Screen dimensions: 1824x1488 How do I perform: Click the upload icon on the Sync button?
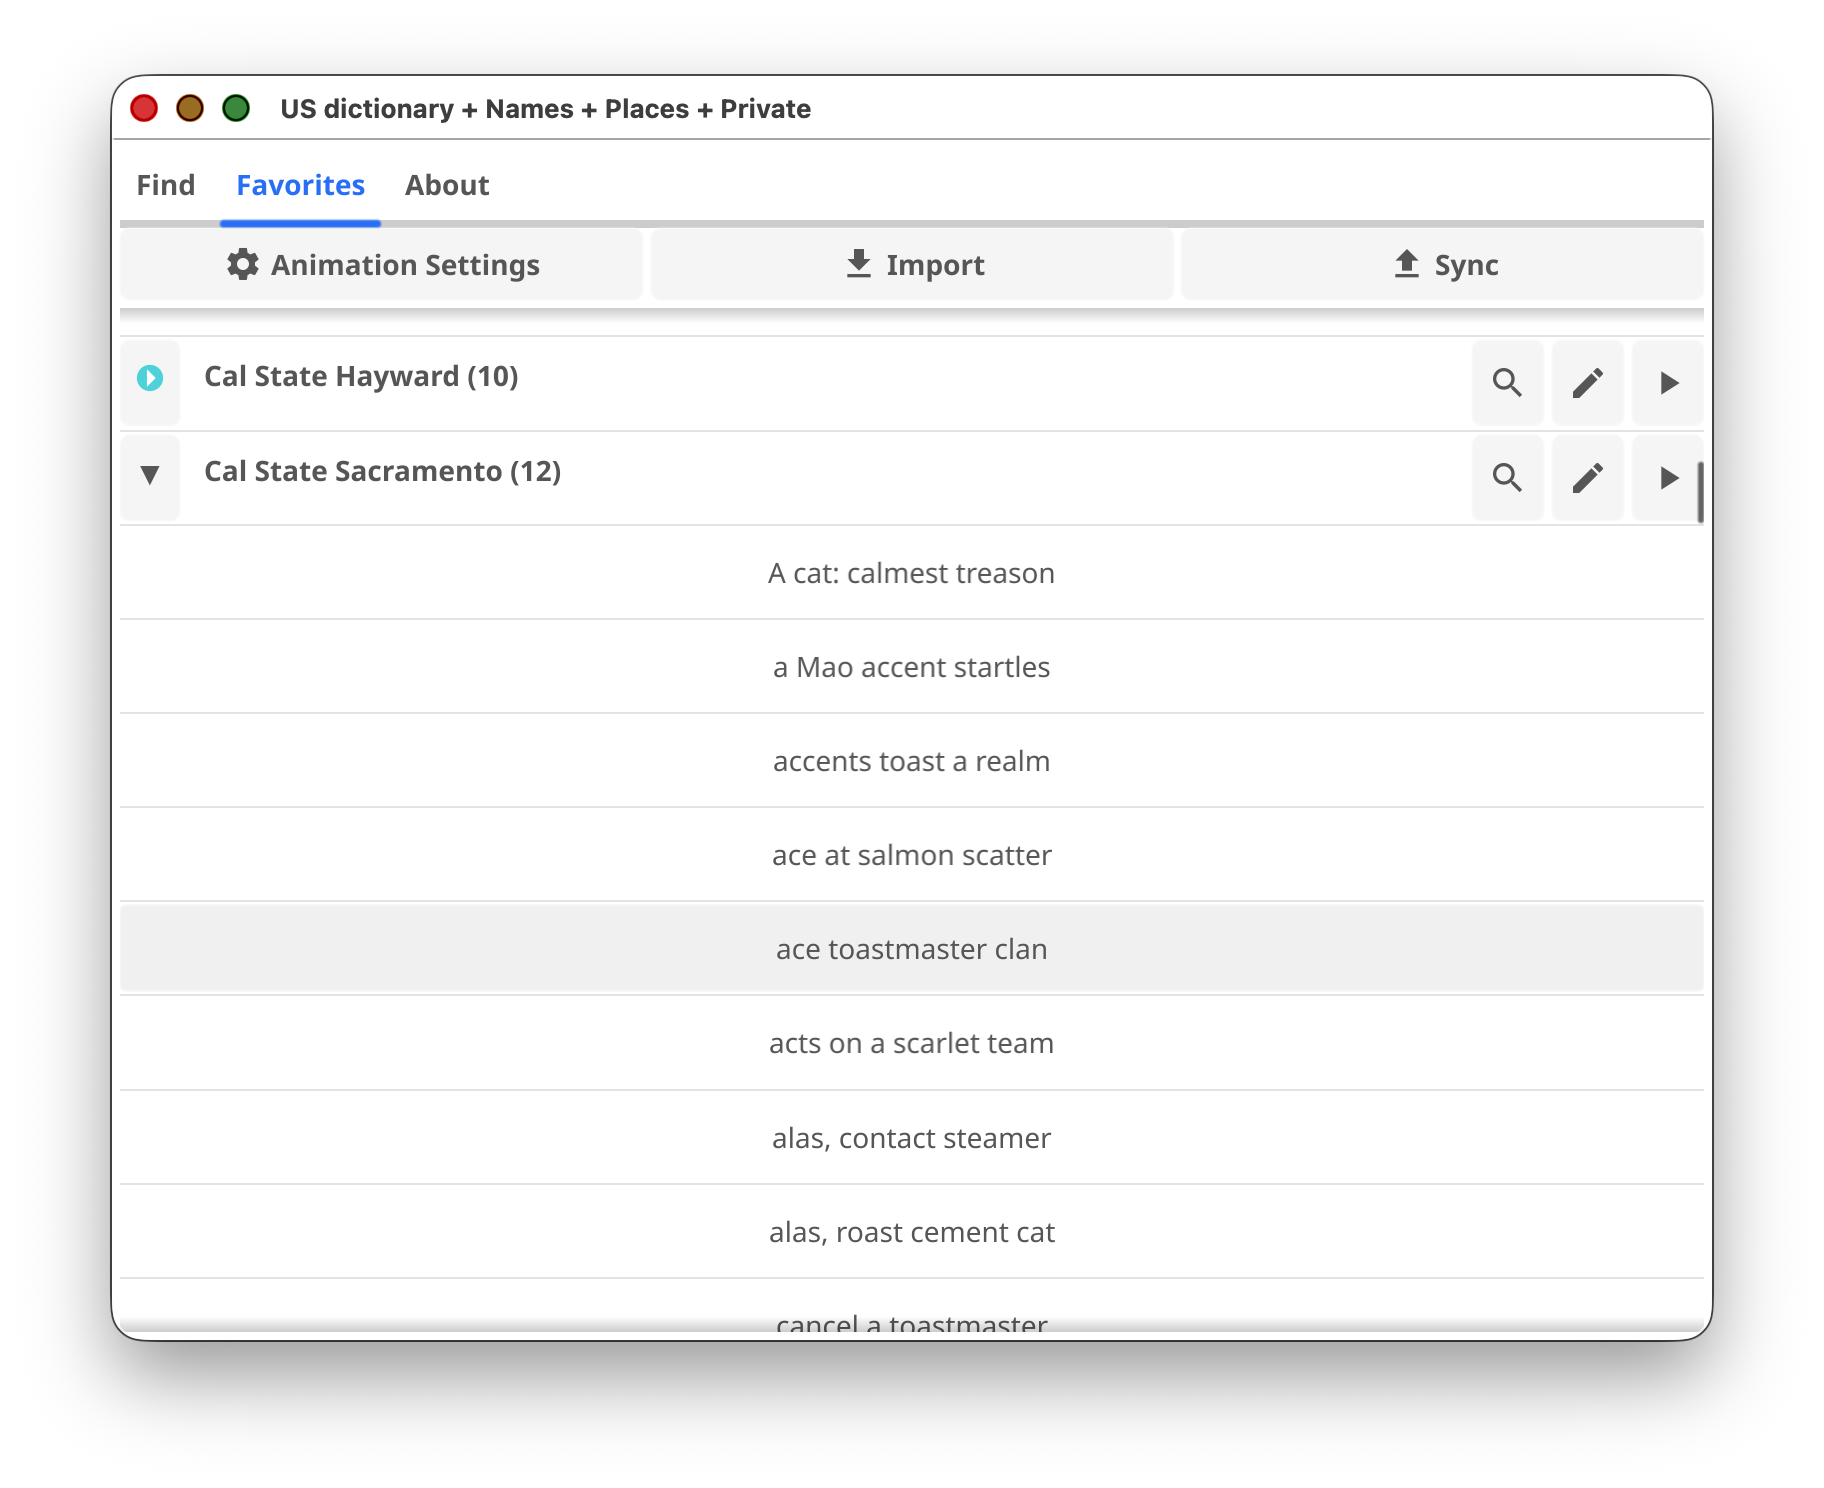click(1405, 265)
